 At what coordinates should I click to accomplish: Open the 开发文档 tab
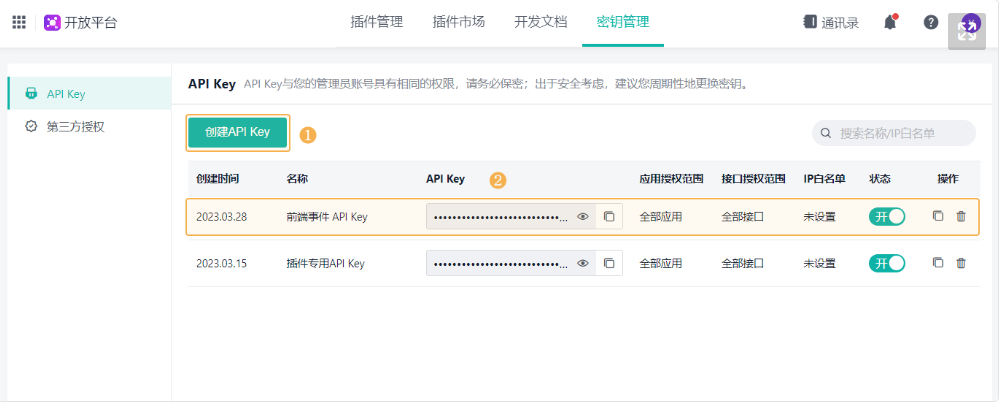tap(541, 22)
